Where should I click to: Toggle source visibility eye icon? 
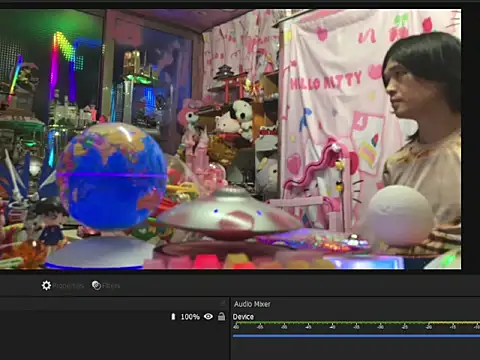pos(208,316)
